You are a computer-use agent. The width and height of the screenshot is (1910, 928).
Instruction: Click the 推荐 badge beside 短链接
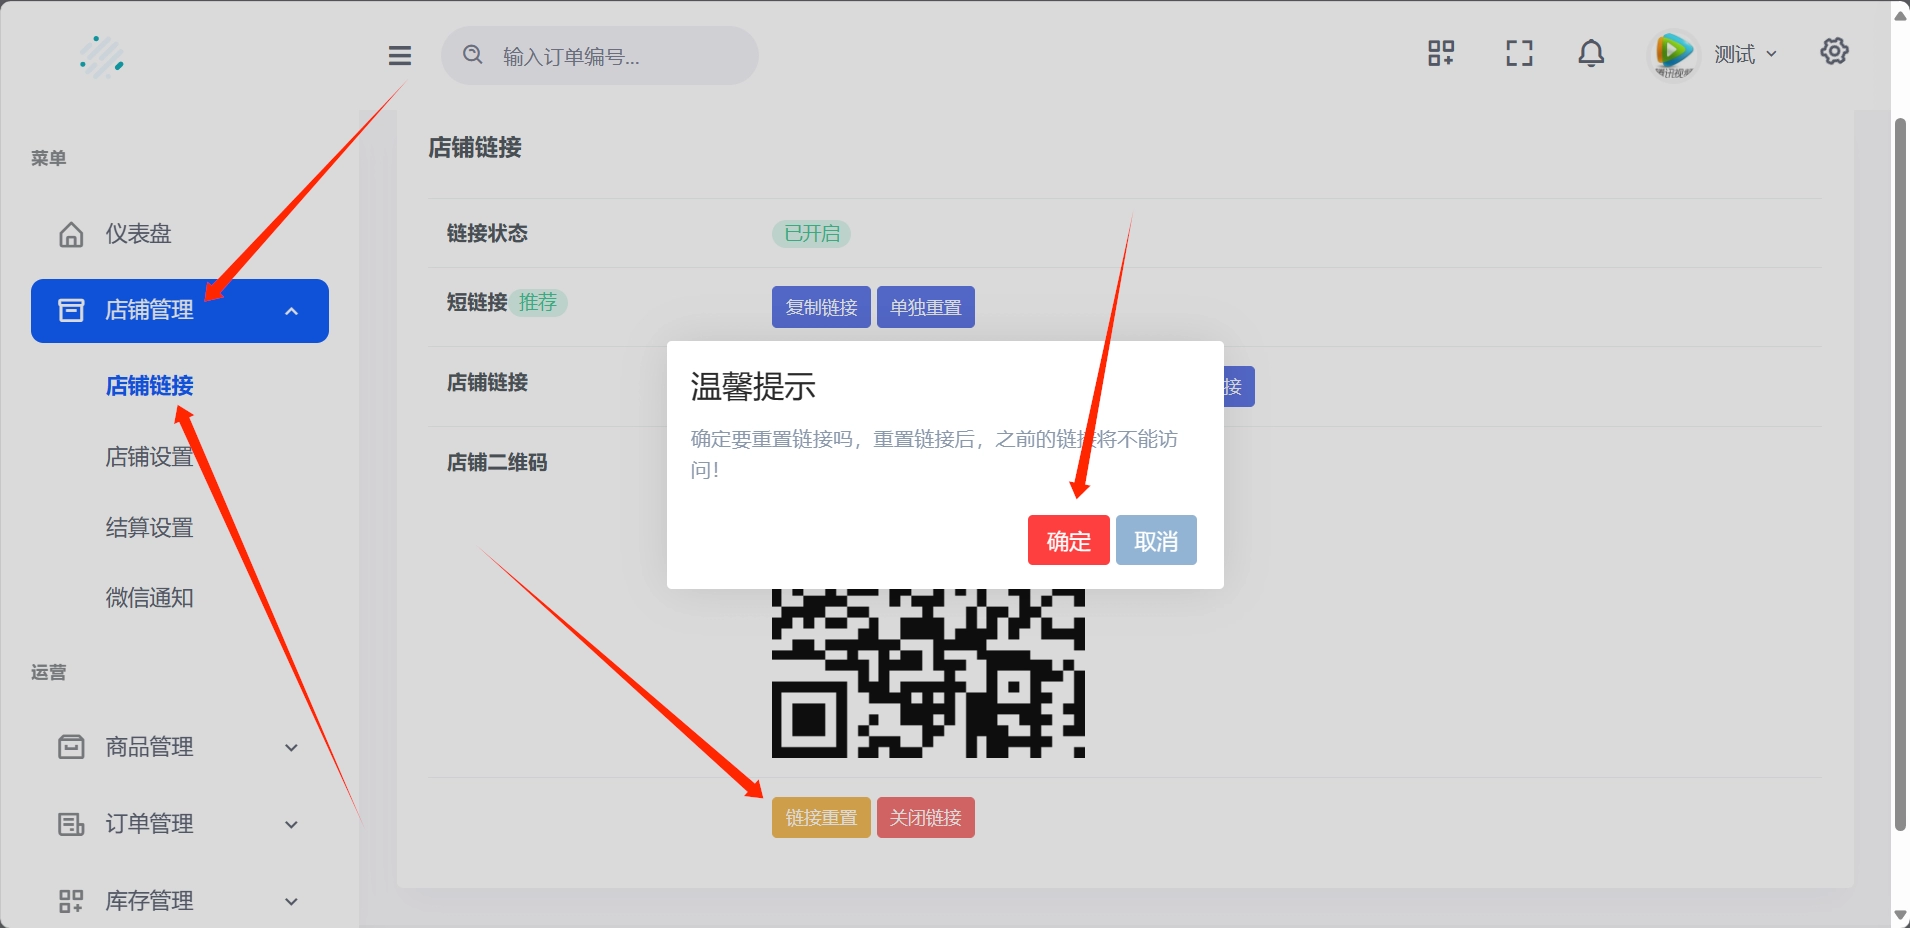point(538,303)
